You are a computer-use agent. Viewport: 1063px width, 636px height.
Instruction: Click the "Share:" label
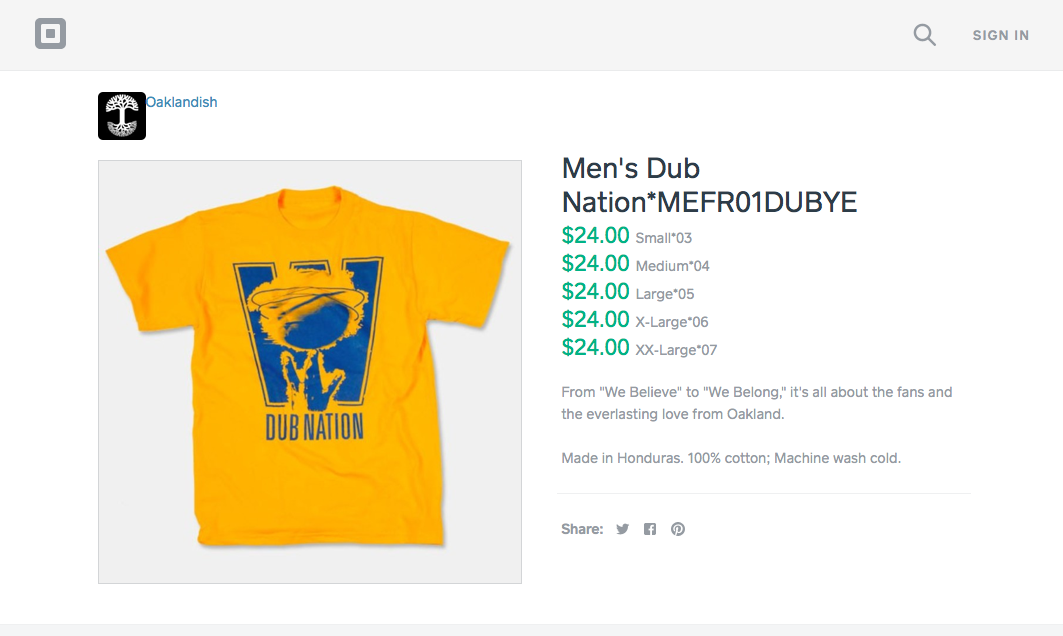[582, 529]
